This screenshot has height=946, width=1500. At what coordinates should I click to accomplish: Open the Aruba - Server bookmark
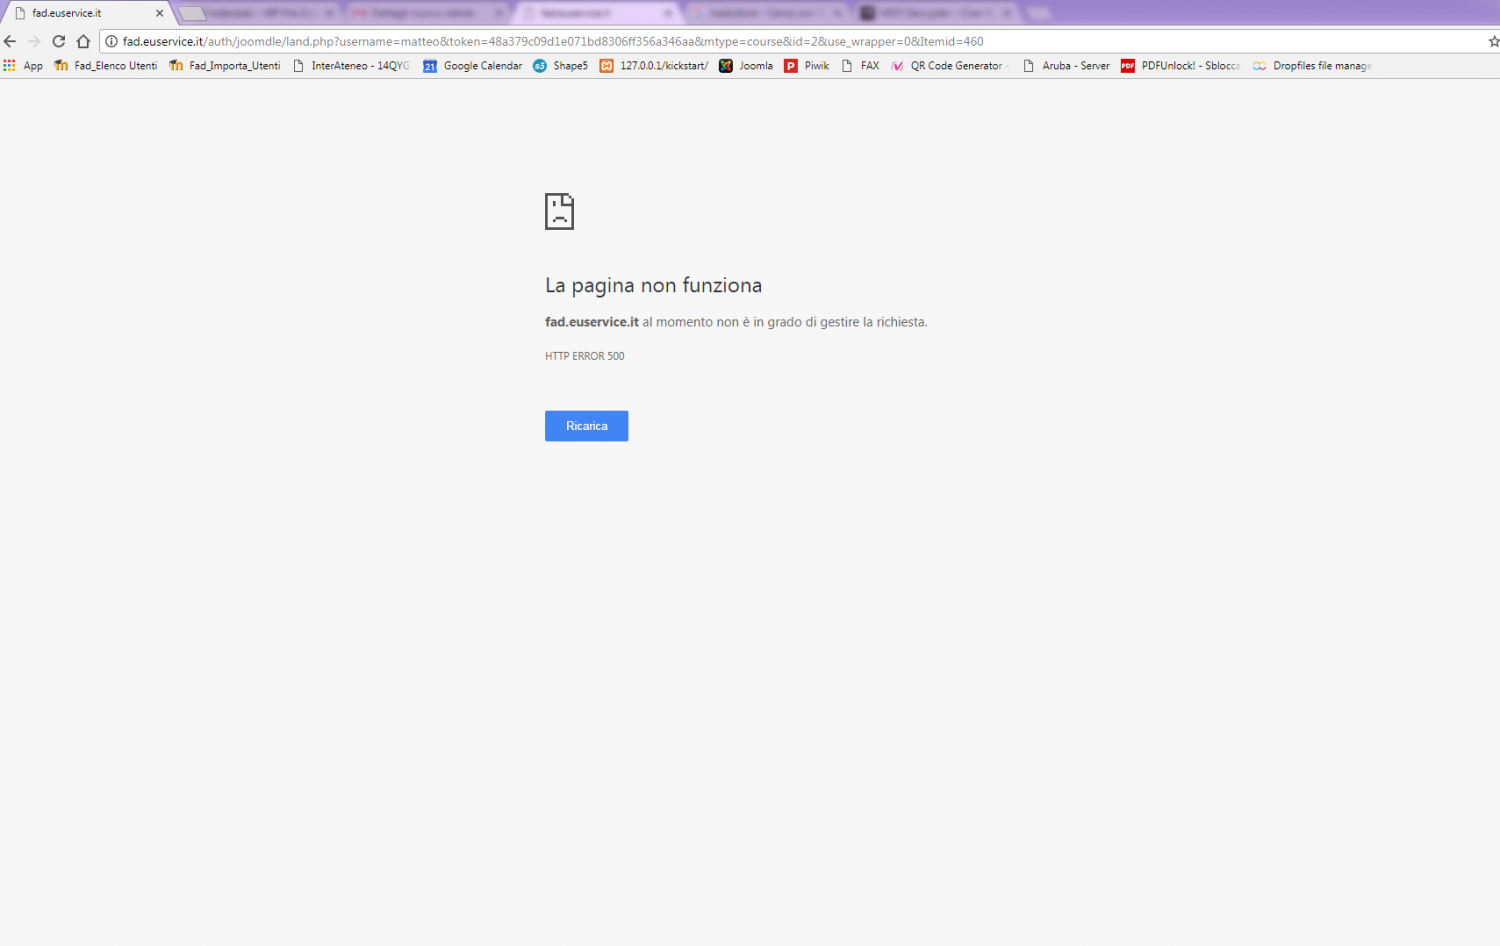click(1066, 66)
